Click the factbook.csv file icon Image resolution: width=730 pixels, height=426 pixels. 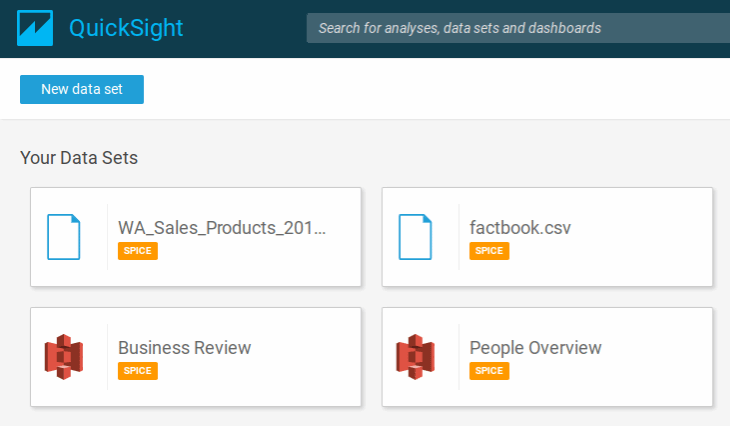point(415,237)
